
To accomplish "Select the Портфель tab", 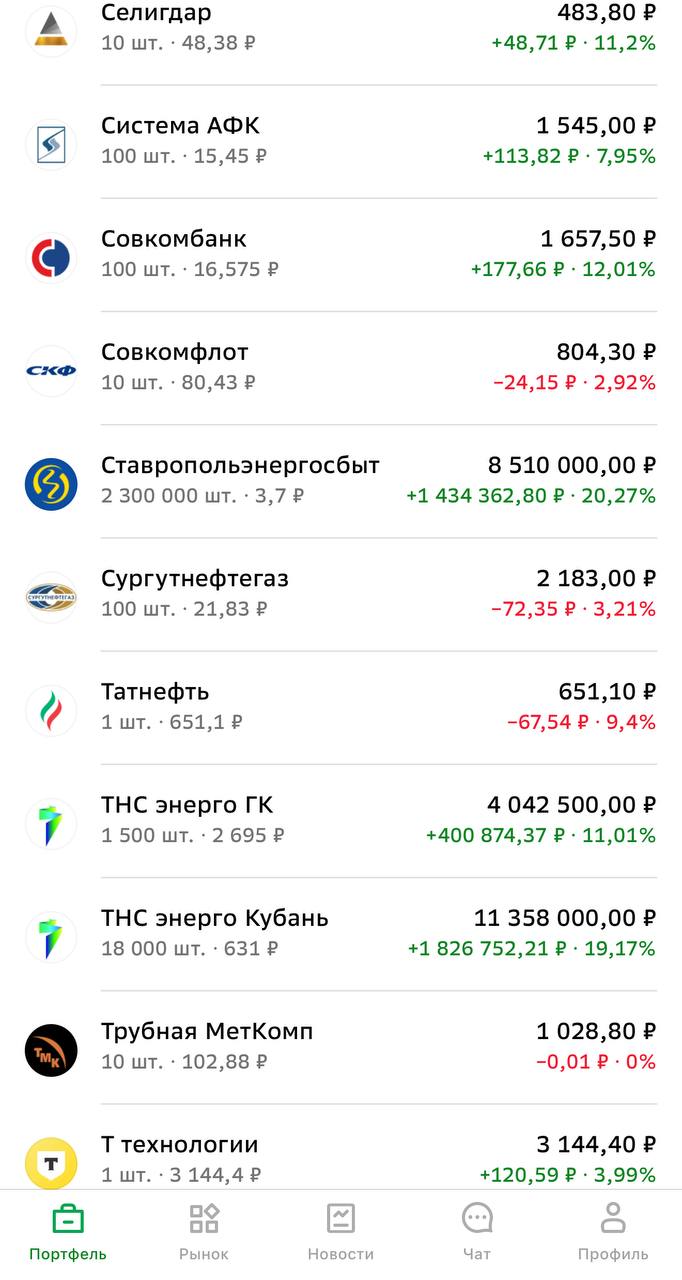I will [68, 1232].
